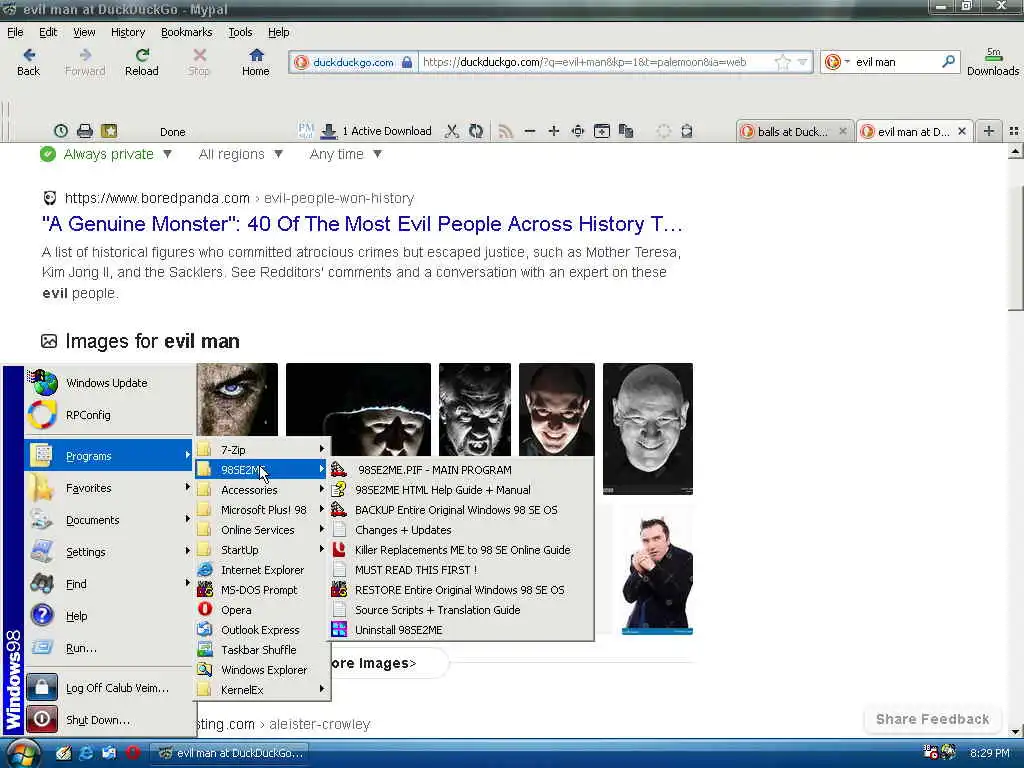Image resolution: width=1024 pixels, height=768 pixels.
Task: Expand the KernelEx submenu
Action: click(262, 690)
